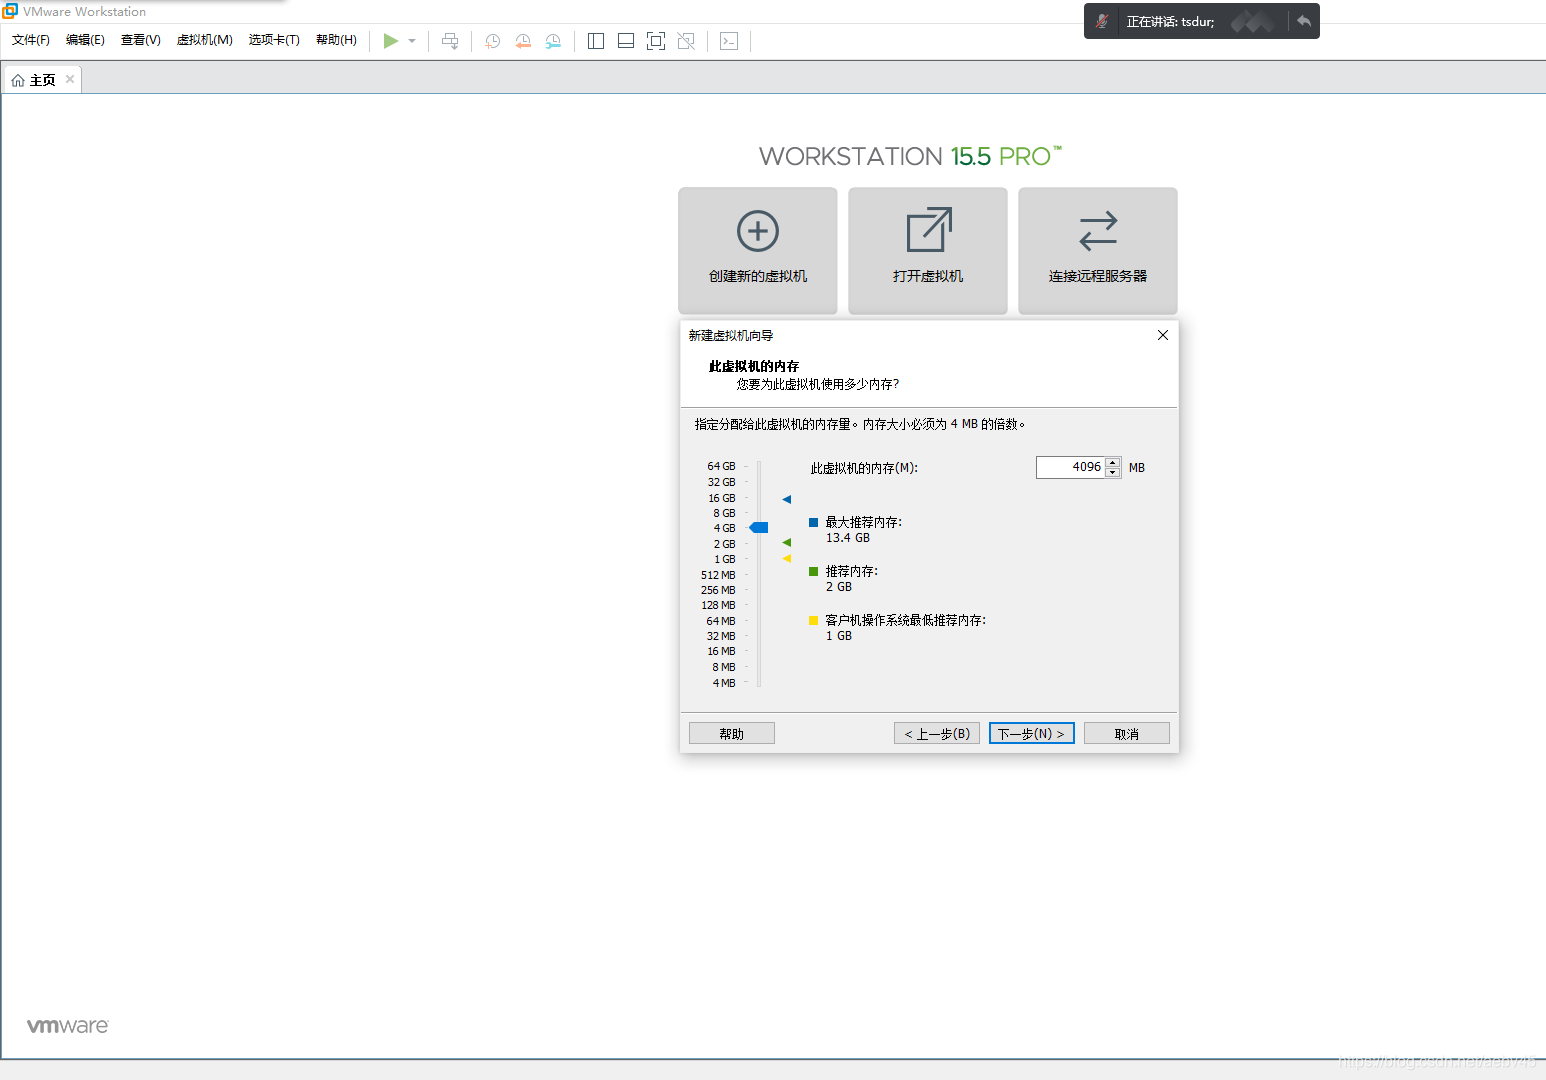This screenshot has width=1546, height=1080.
Task: Click the 此虚拟机的内存(M) label
Action: [864, 468]
